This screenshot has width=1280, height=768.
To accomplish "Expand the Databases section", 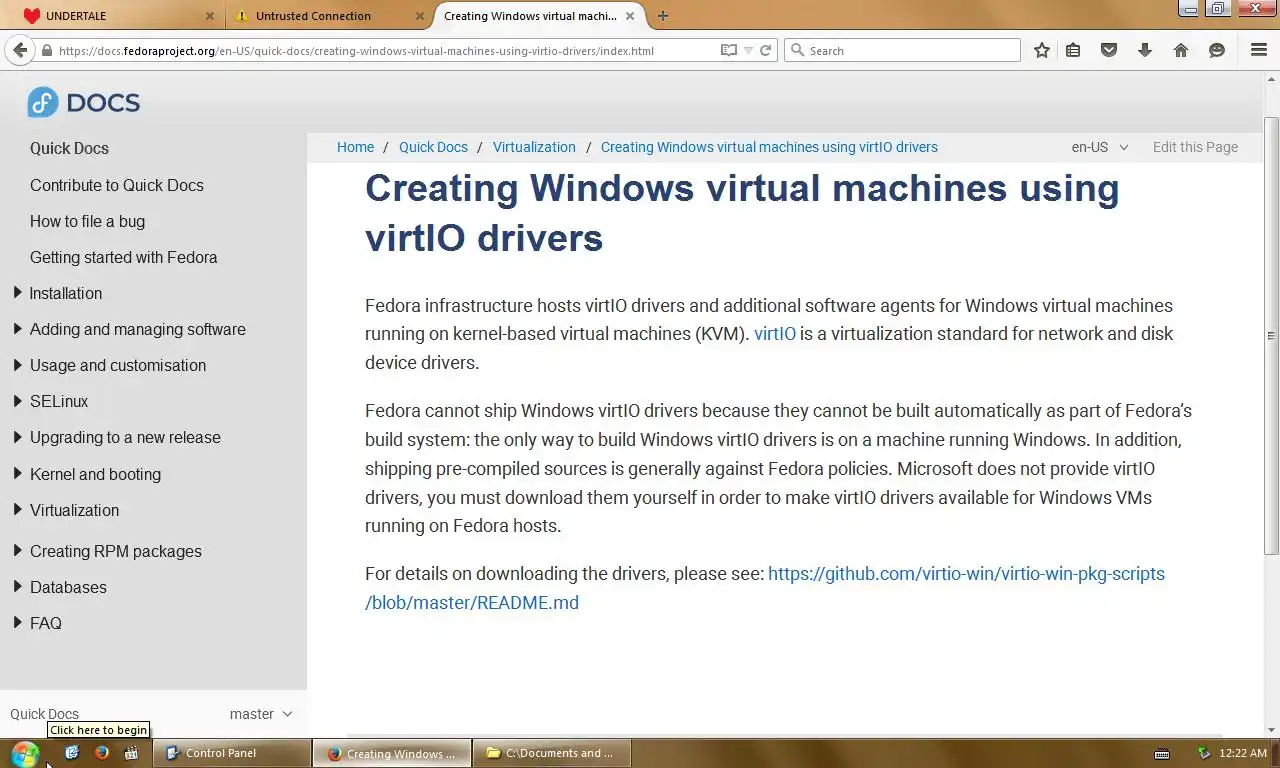I will coord(18,587).
